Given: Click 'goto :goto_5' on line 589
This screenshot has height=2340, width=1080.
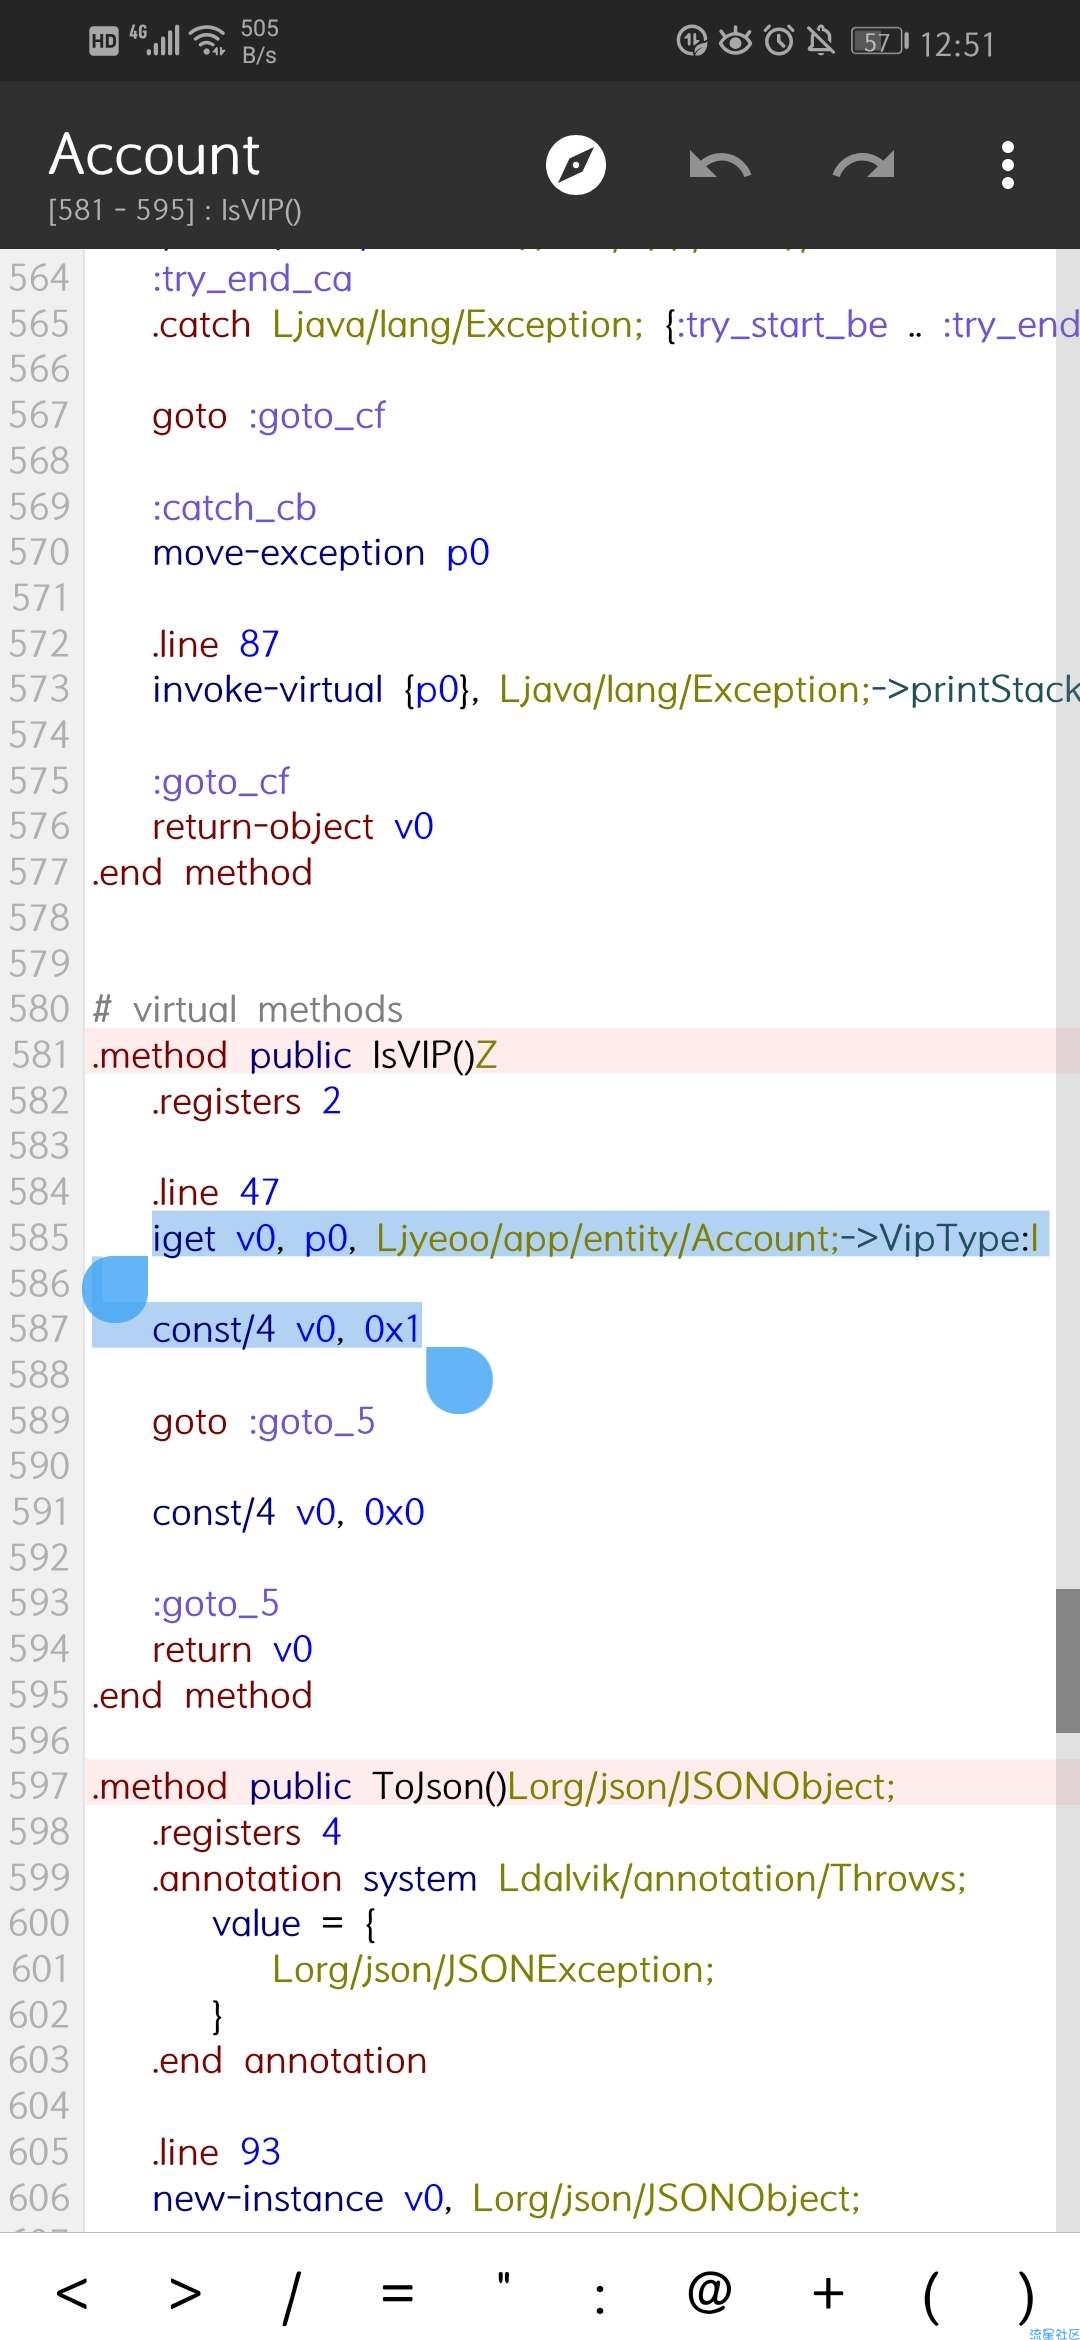Looking at the screenshot, I should pos(263,1421).
